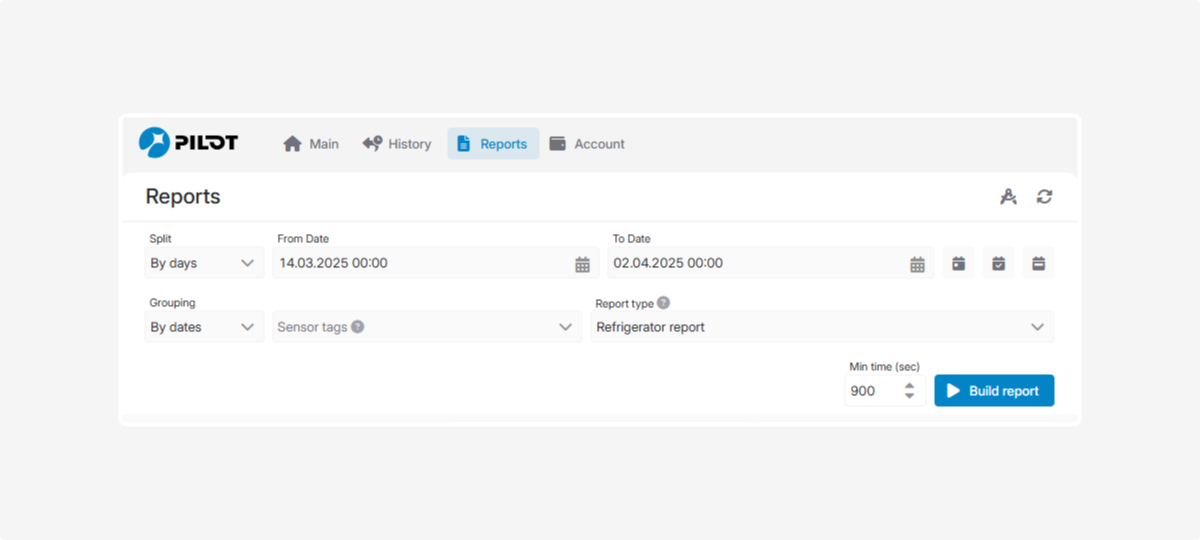Open the Report type Refrigerator report dropdown
This screenshot has width=1200, height=540.
click(1037, 327)
